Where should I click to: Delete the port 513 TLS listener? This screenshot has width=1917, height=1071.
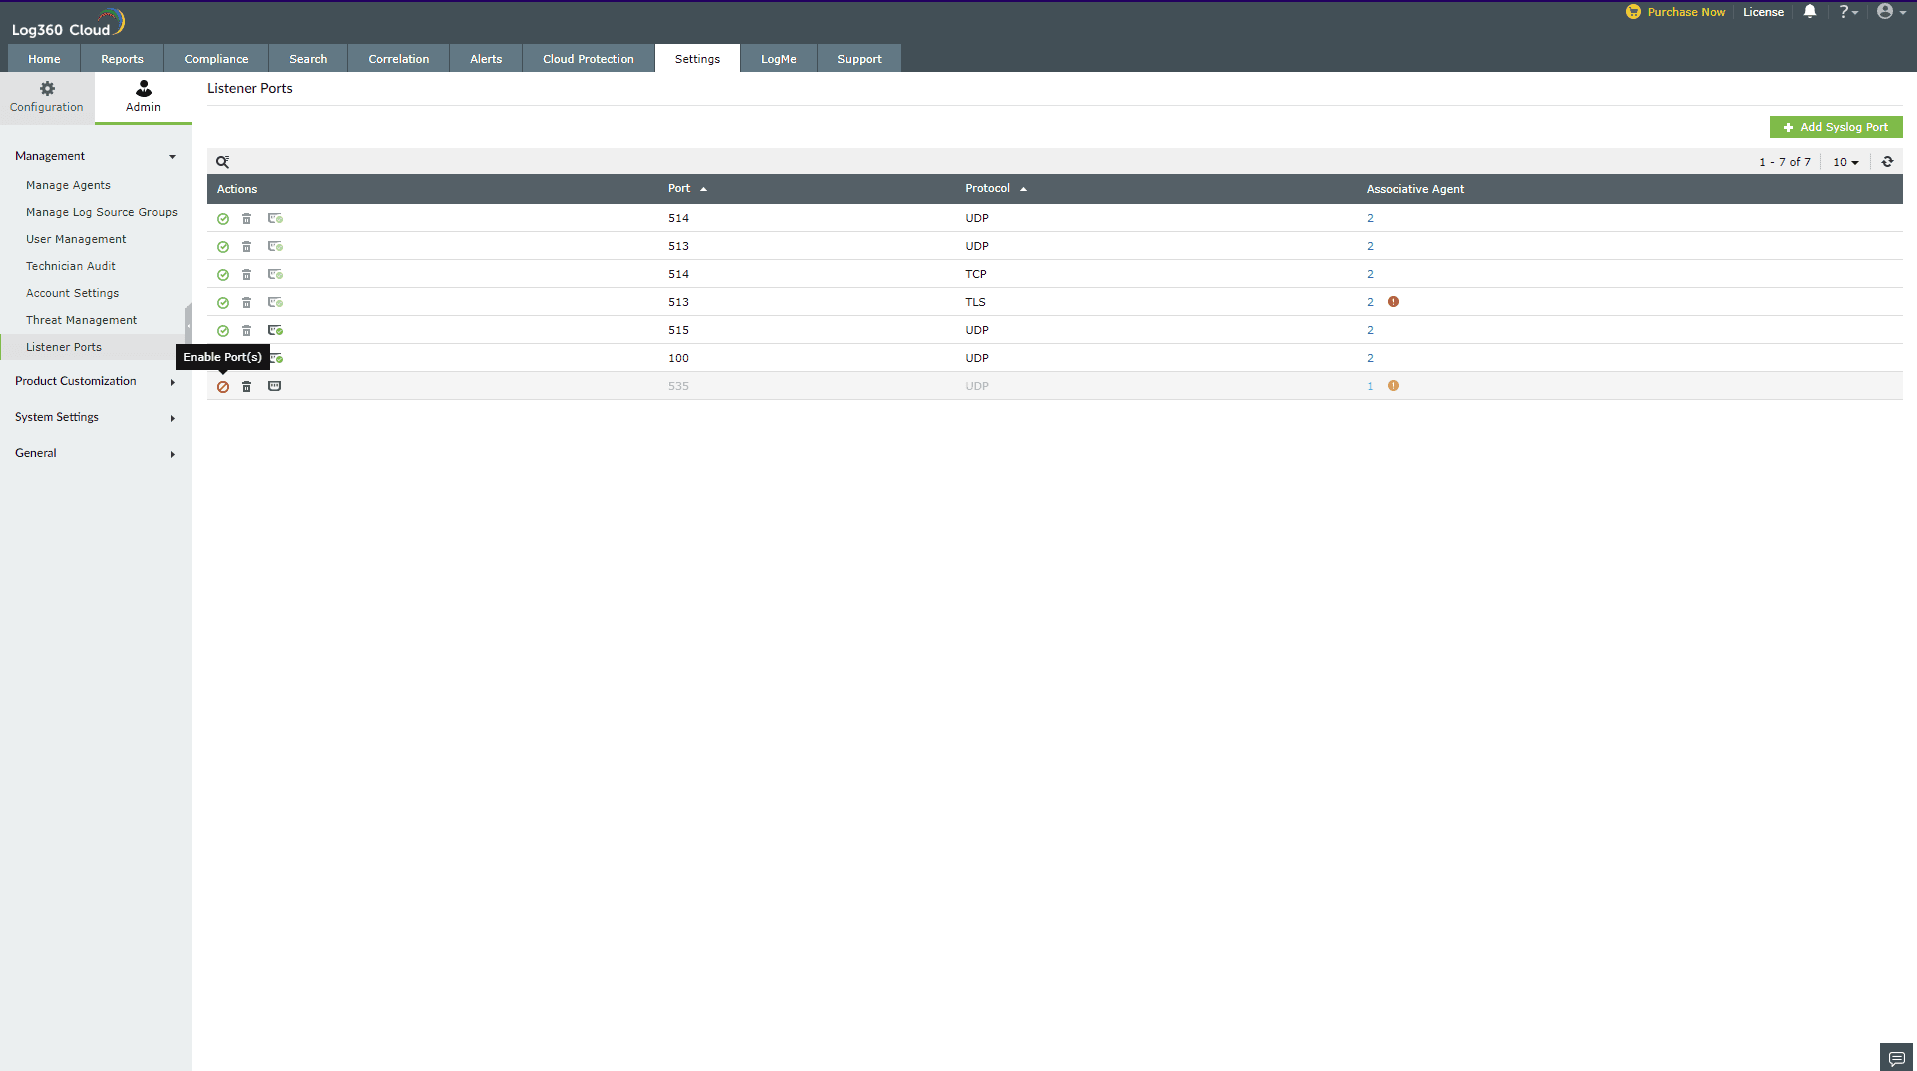click(x=246, y=303)
